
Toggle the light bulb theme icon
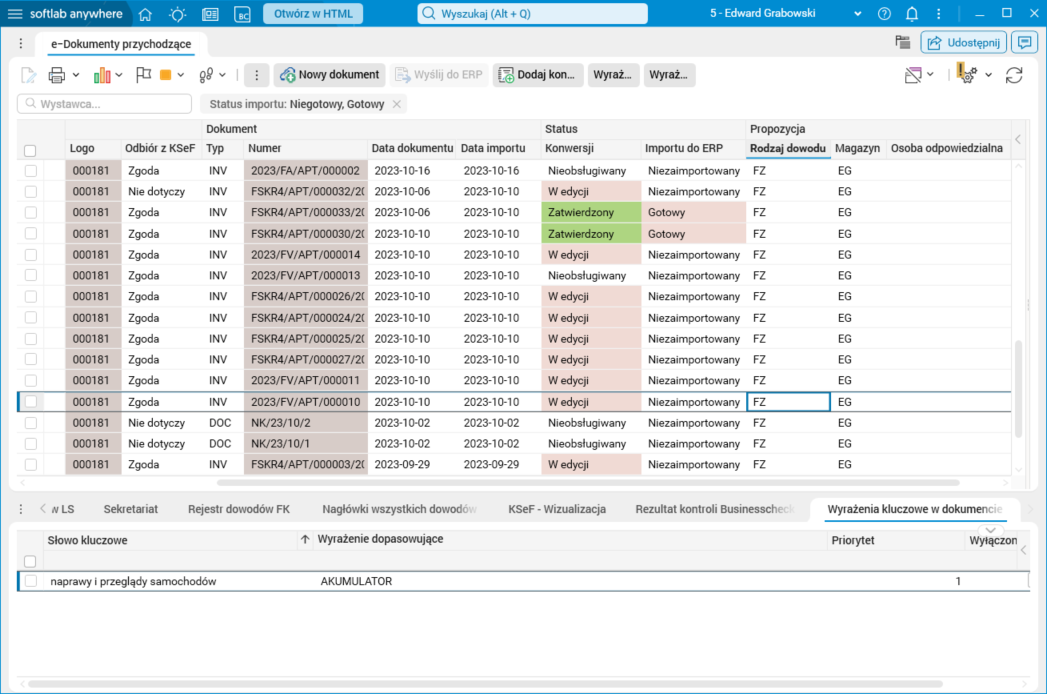point(177,14)
